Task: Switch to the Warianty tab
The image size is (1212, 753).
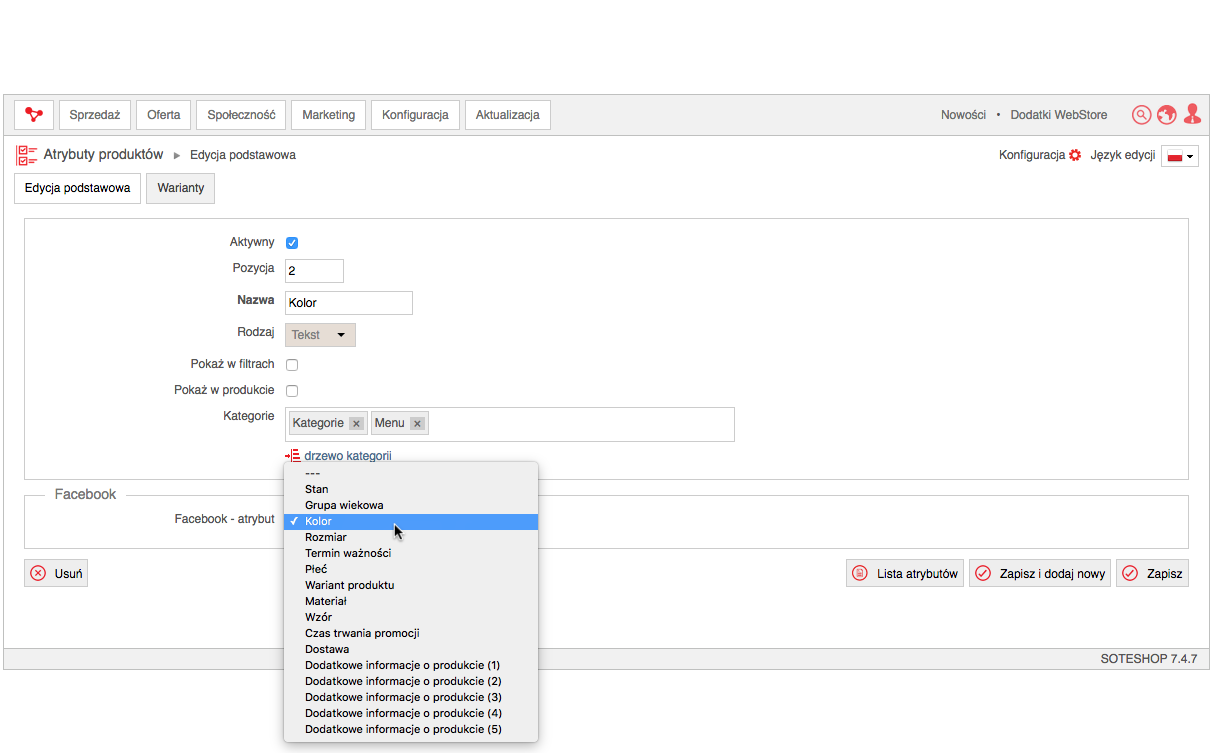Action: coord(180,188)
